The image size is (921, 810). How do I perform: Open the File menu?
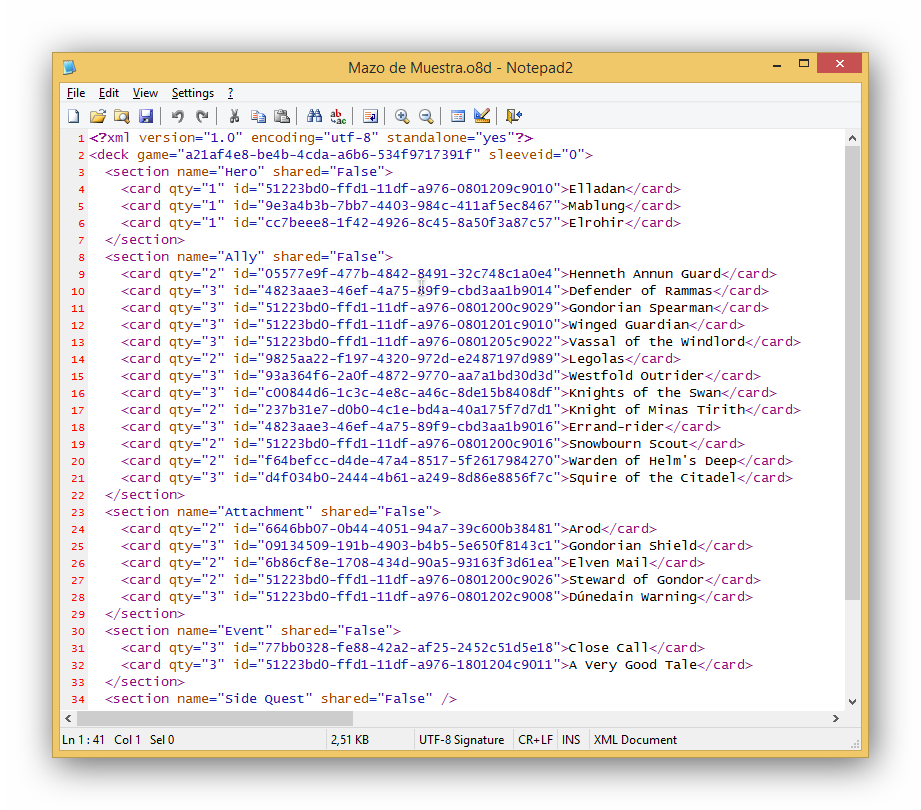(76, 93)
